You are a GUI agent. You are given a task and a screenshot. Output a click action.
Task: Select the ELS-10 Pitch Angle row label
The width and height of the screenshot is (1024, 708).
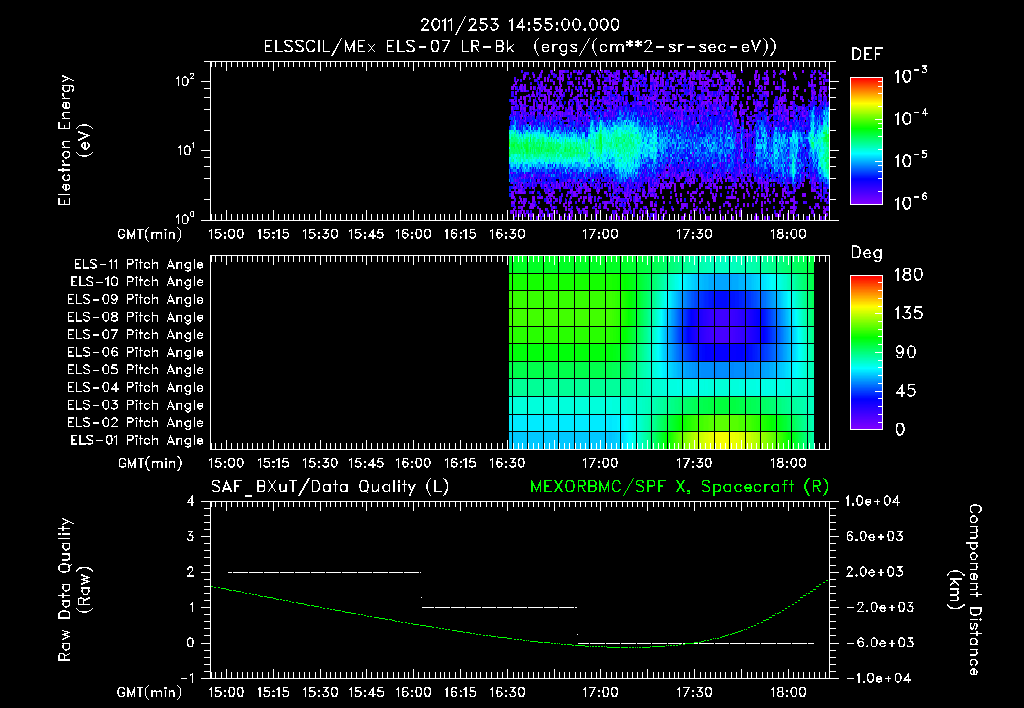137,282
